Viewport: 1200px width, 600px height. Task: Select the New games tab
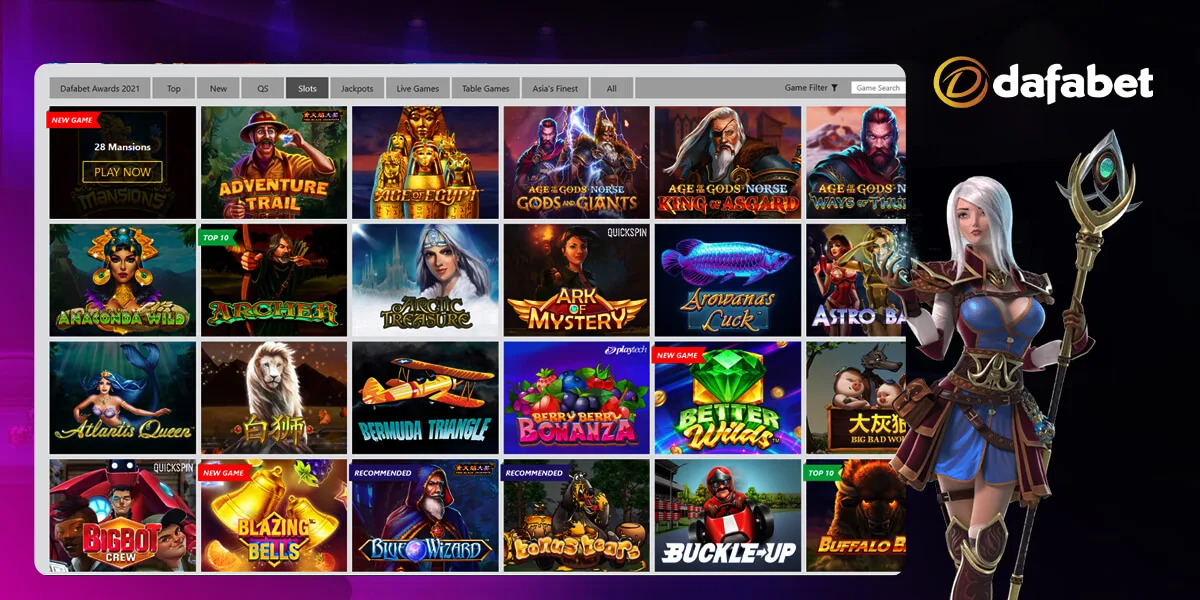coord(218,88)
